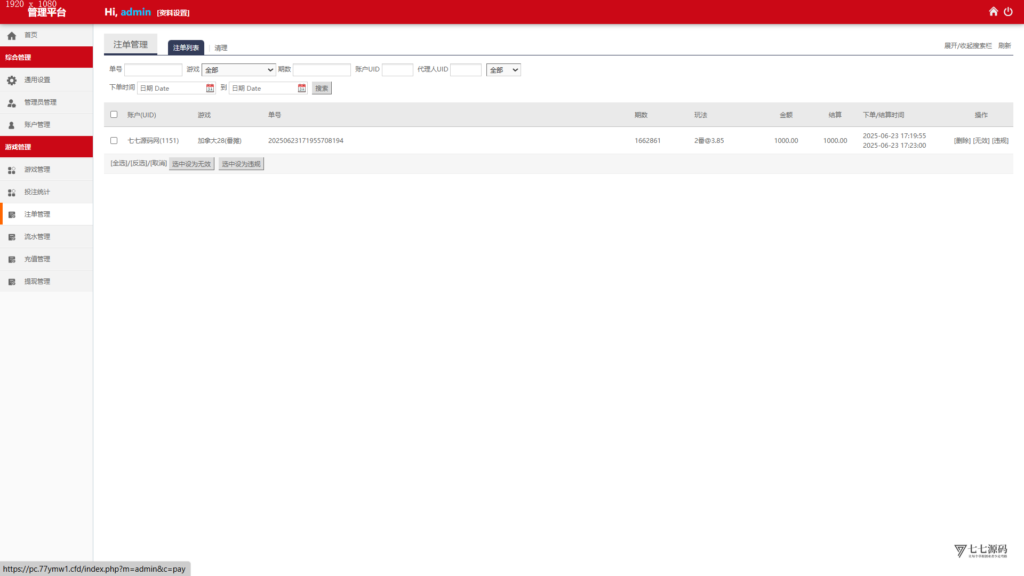Click the [删除] link in the order row
The height and width of the screenshot is (576, 1024).
[962, 140]
